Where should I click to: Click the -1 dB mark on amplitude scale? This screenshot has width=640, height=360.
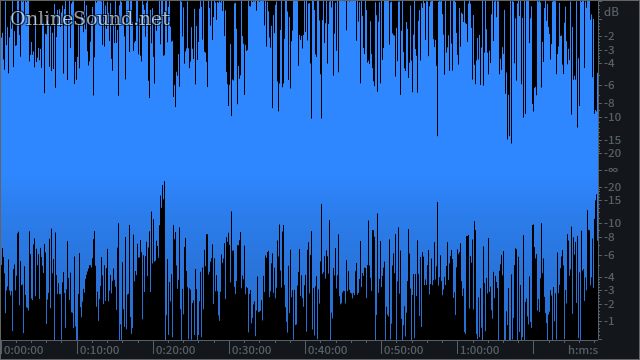610,321
